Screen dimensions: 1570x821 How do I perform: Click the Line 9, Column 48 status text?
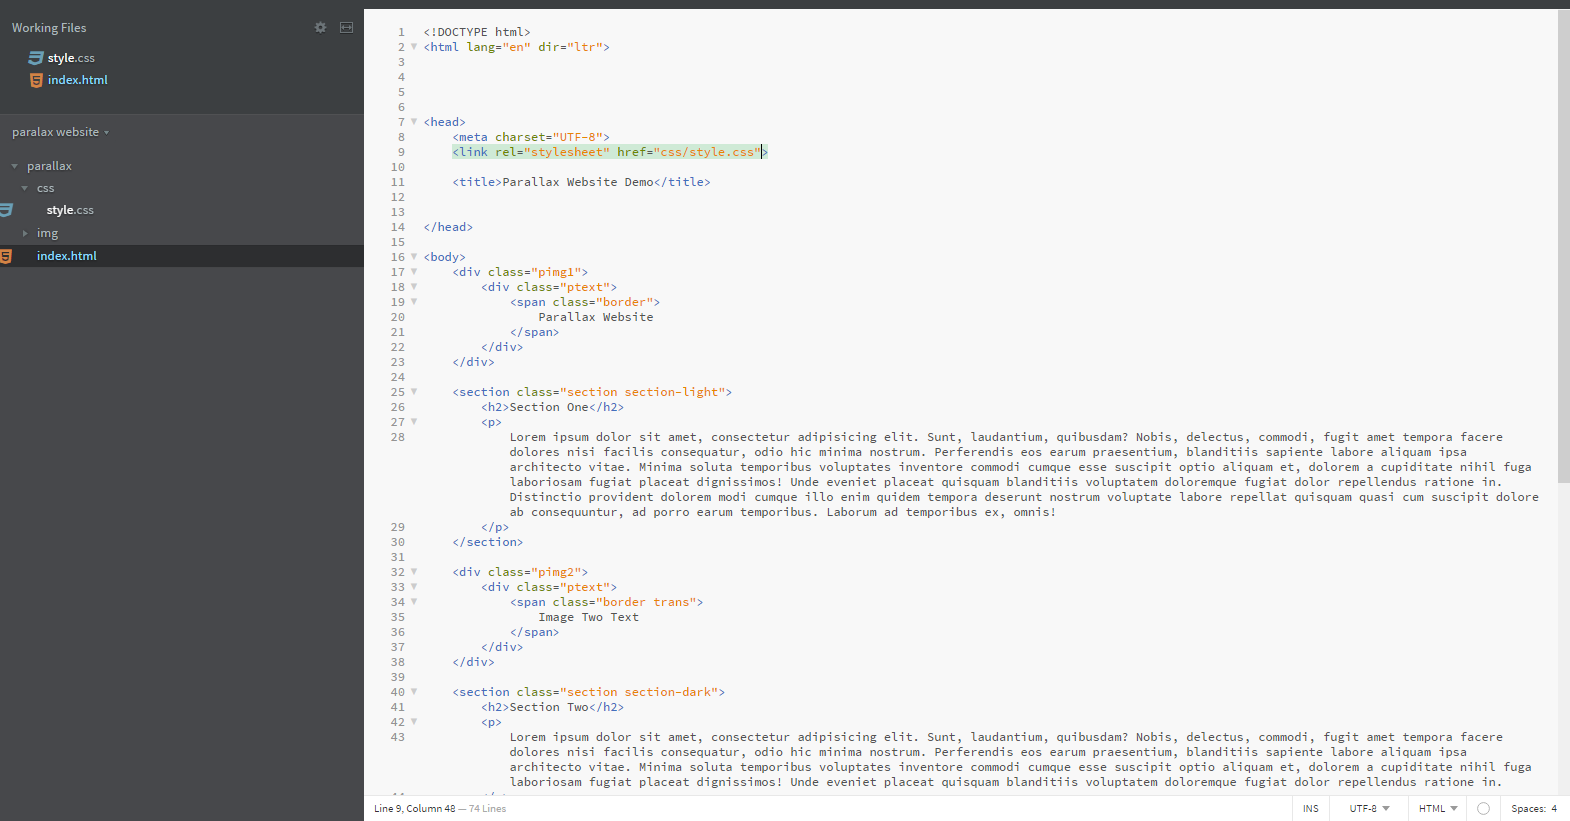414,809
